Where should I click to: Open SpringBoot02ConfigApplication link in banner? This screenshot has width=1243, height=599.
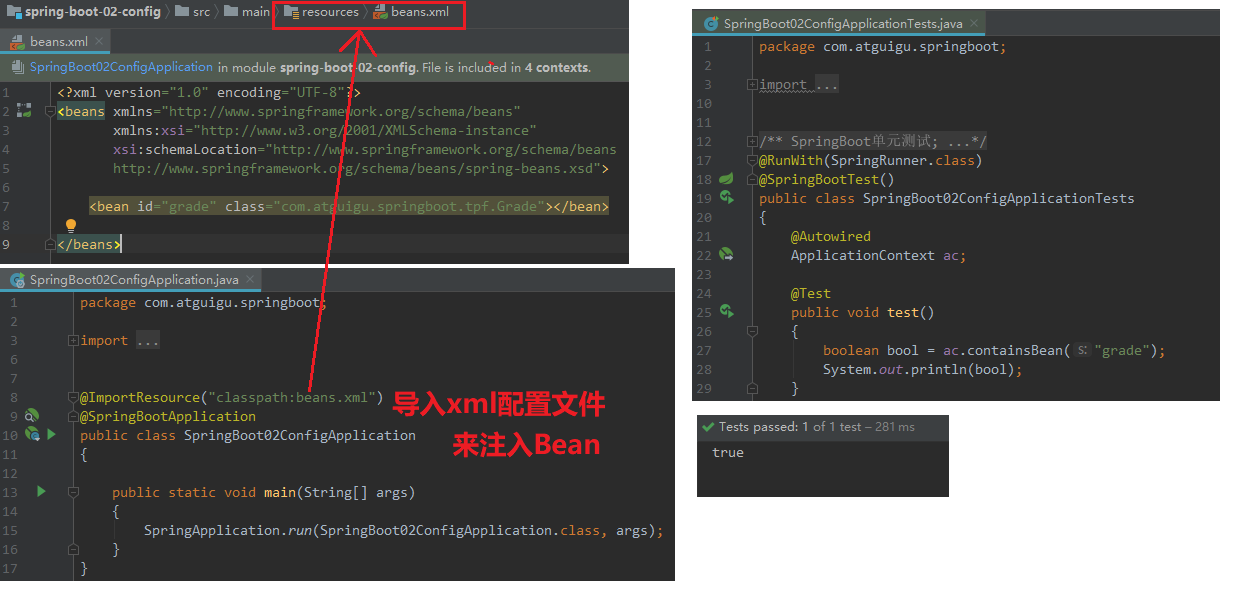coord(121,68)
